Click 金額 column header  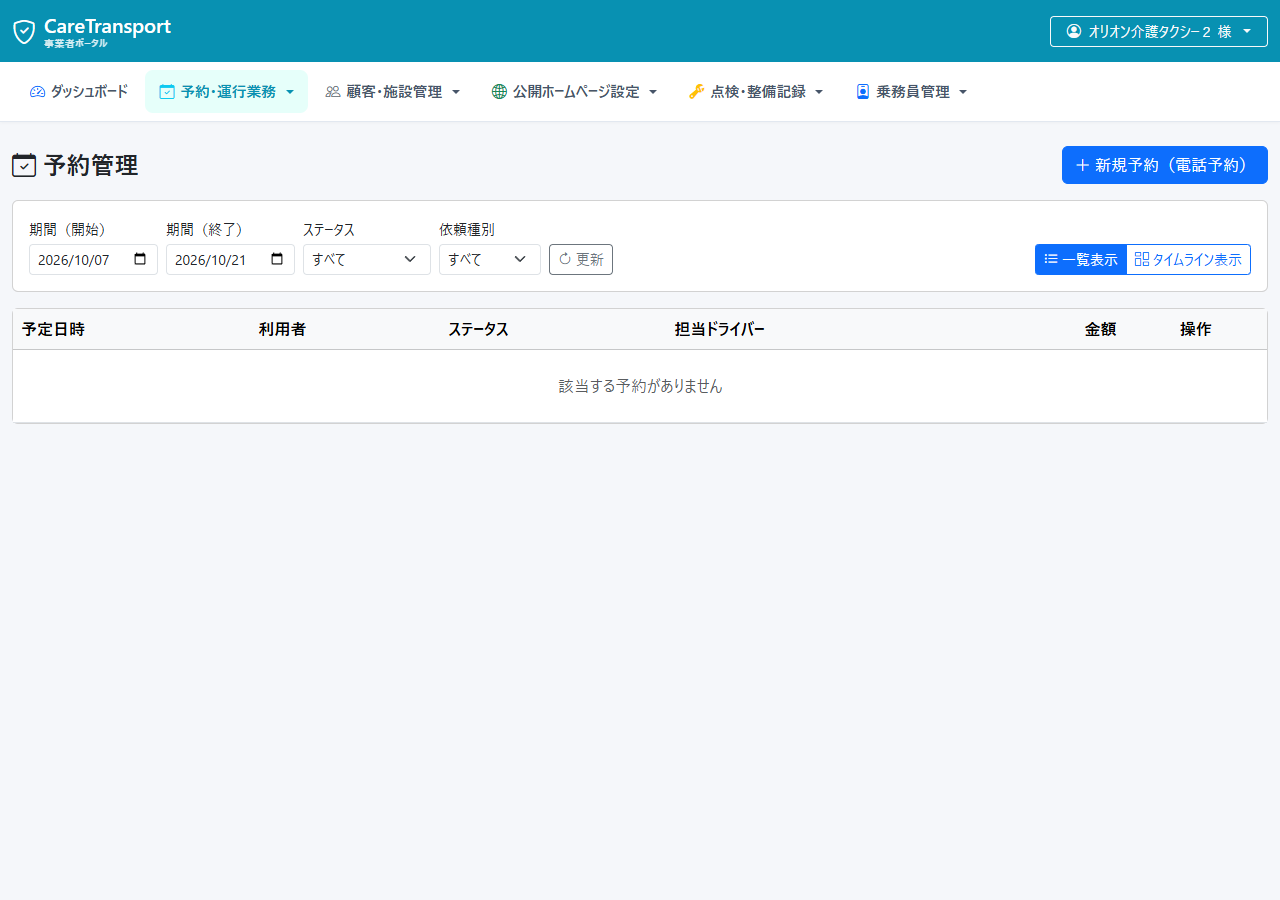click(1100, 329)
